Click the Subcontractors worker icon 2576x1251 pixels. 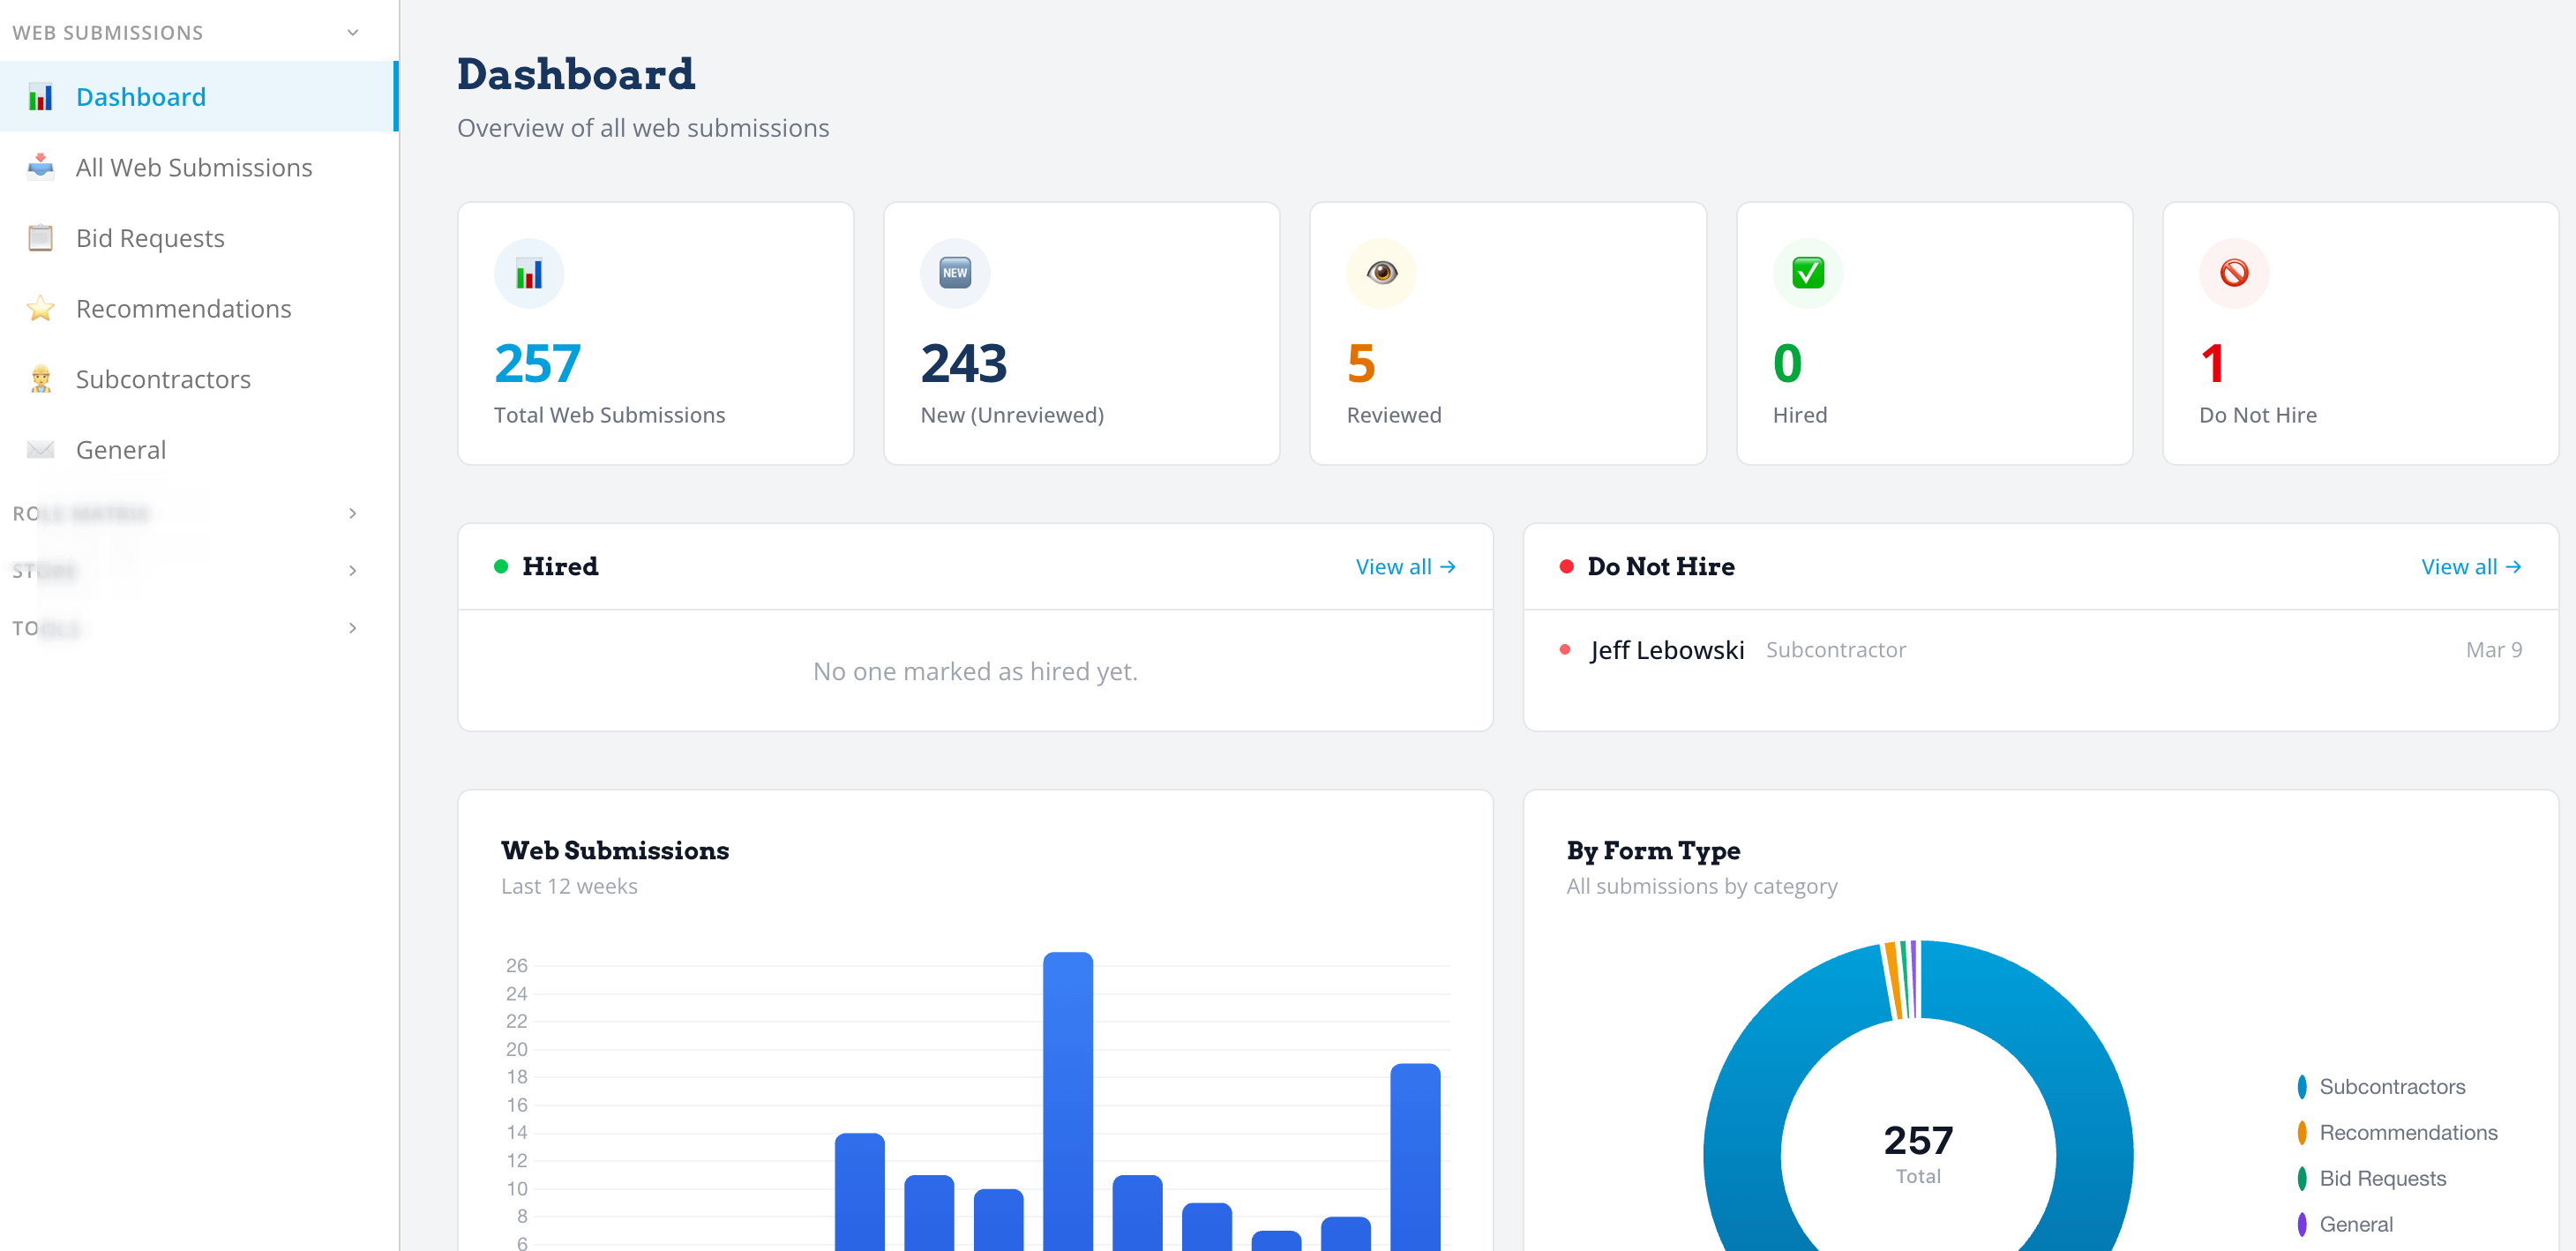pyautogui.click(x=40, y=379)
